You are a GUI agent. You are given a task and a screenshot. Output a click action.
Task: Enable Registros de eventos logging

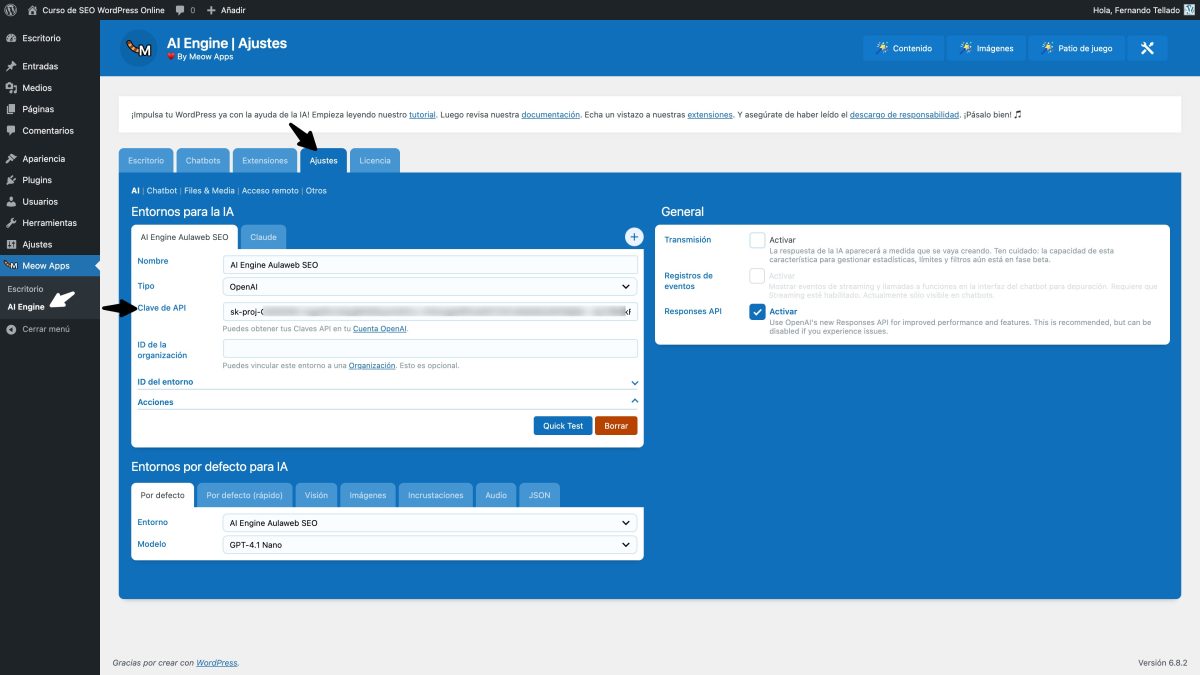(757, 277)
